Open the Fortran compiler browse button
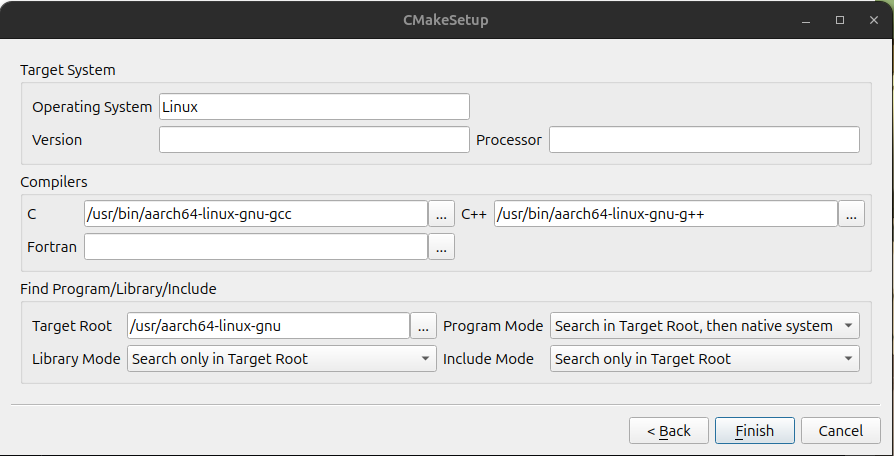 (441, 247)
